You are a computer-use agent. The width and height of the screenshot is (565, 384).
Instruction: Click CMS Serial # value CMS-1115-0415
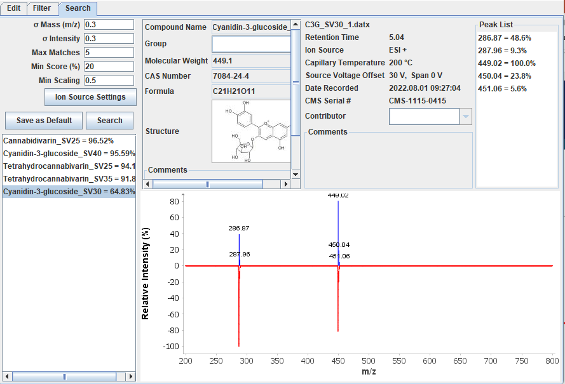(x=417, y=101)
